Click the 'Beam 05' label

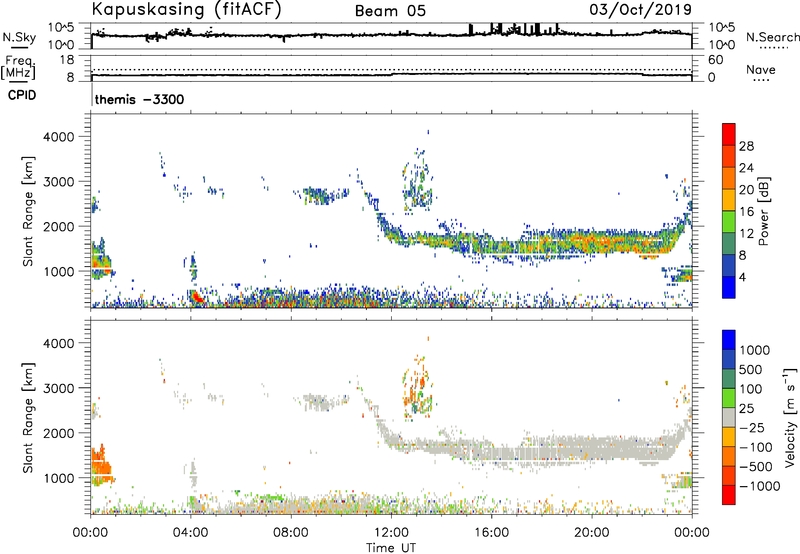[x=390, y=11]
